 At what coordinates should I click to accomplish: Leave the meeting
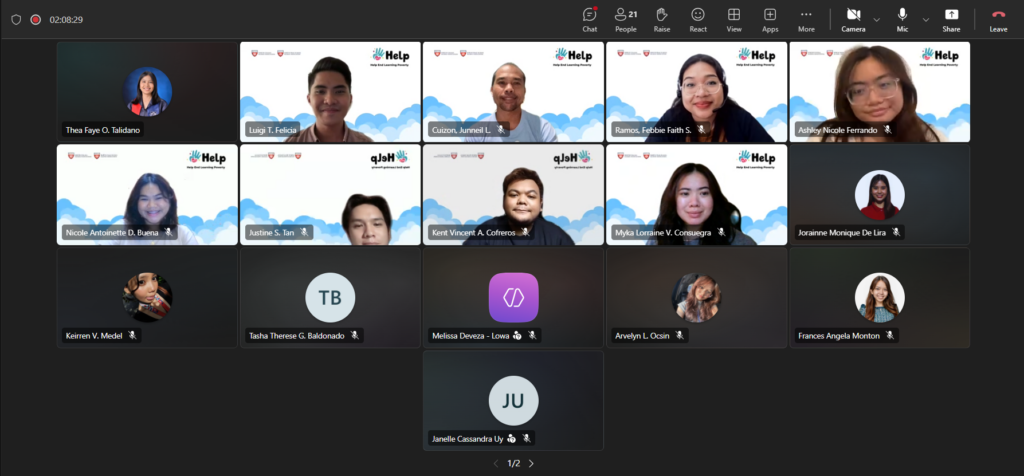click(x=998, y=20)
